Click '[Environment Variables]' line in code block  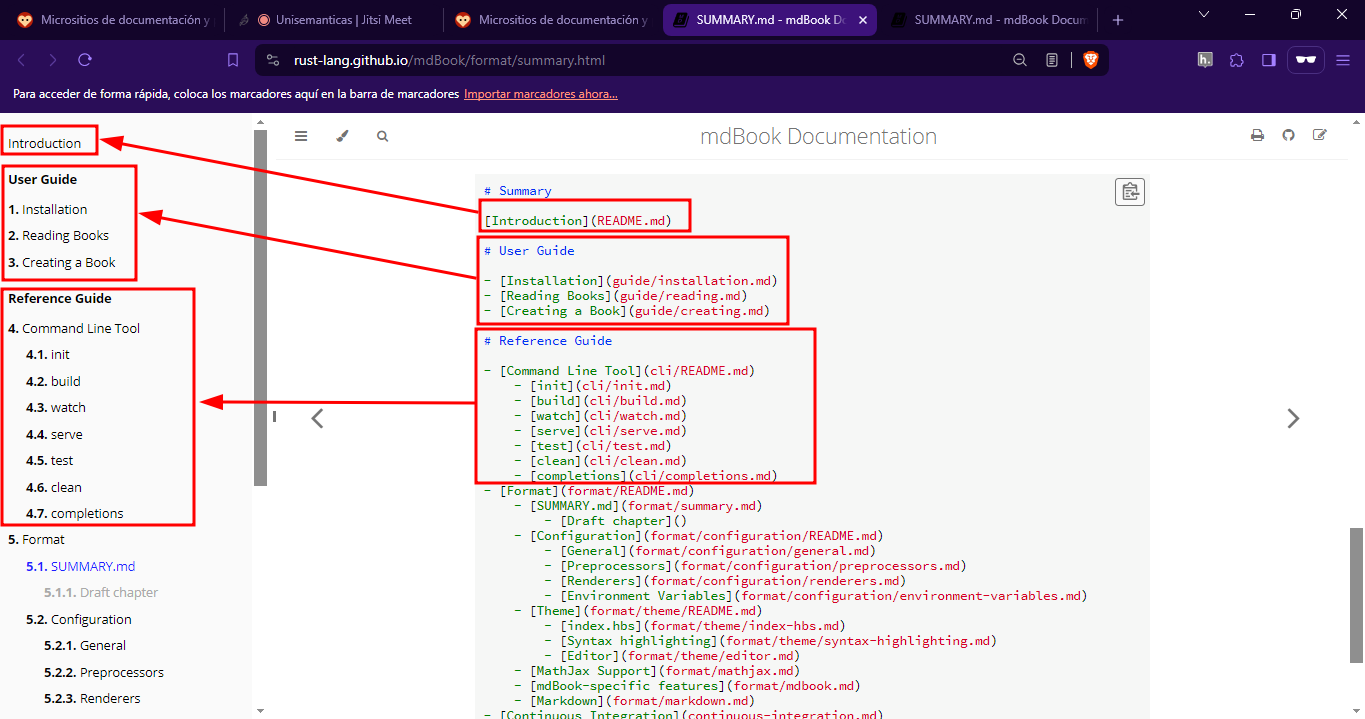tap(815, 596)
